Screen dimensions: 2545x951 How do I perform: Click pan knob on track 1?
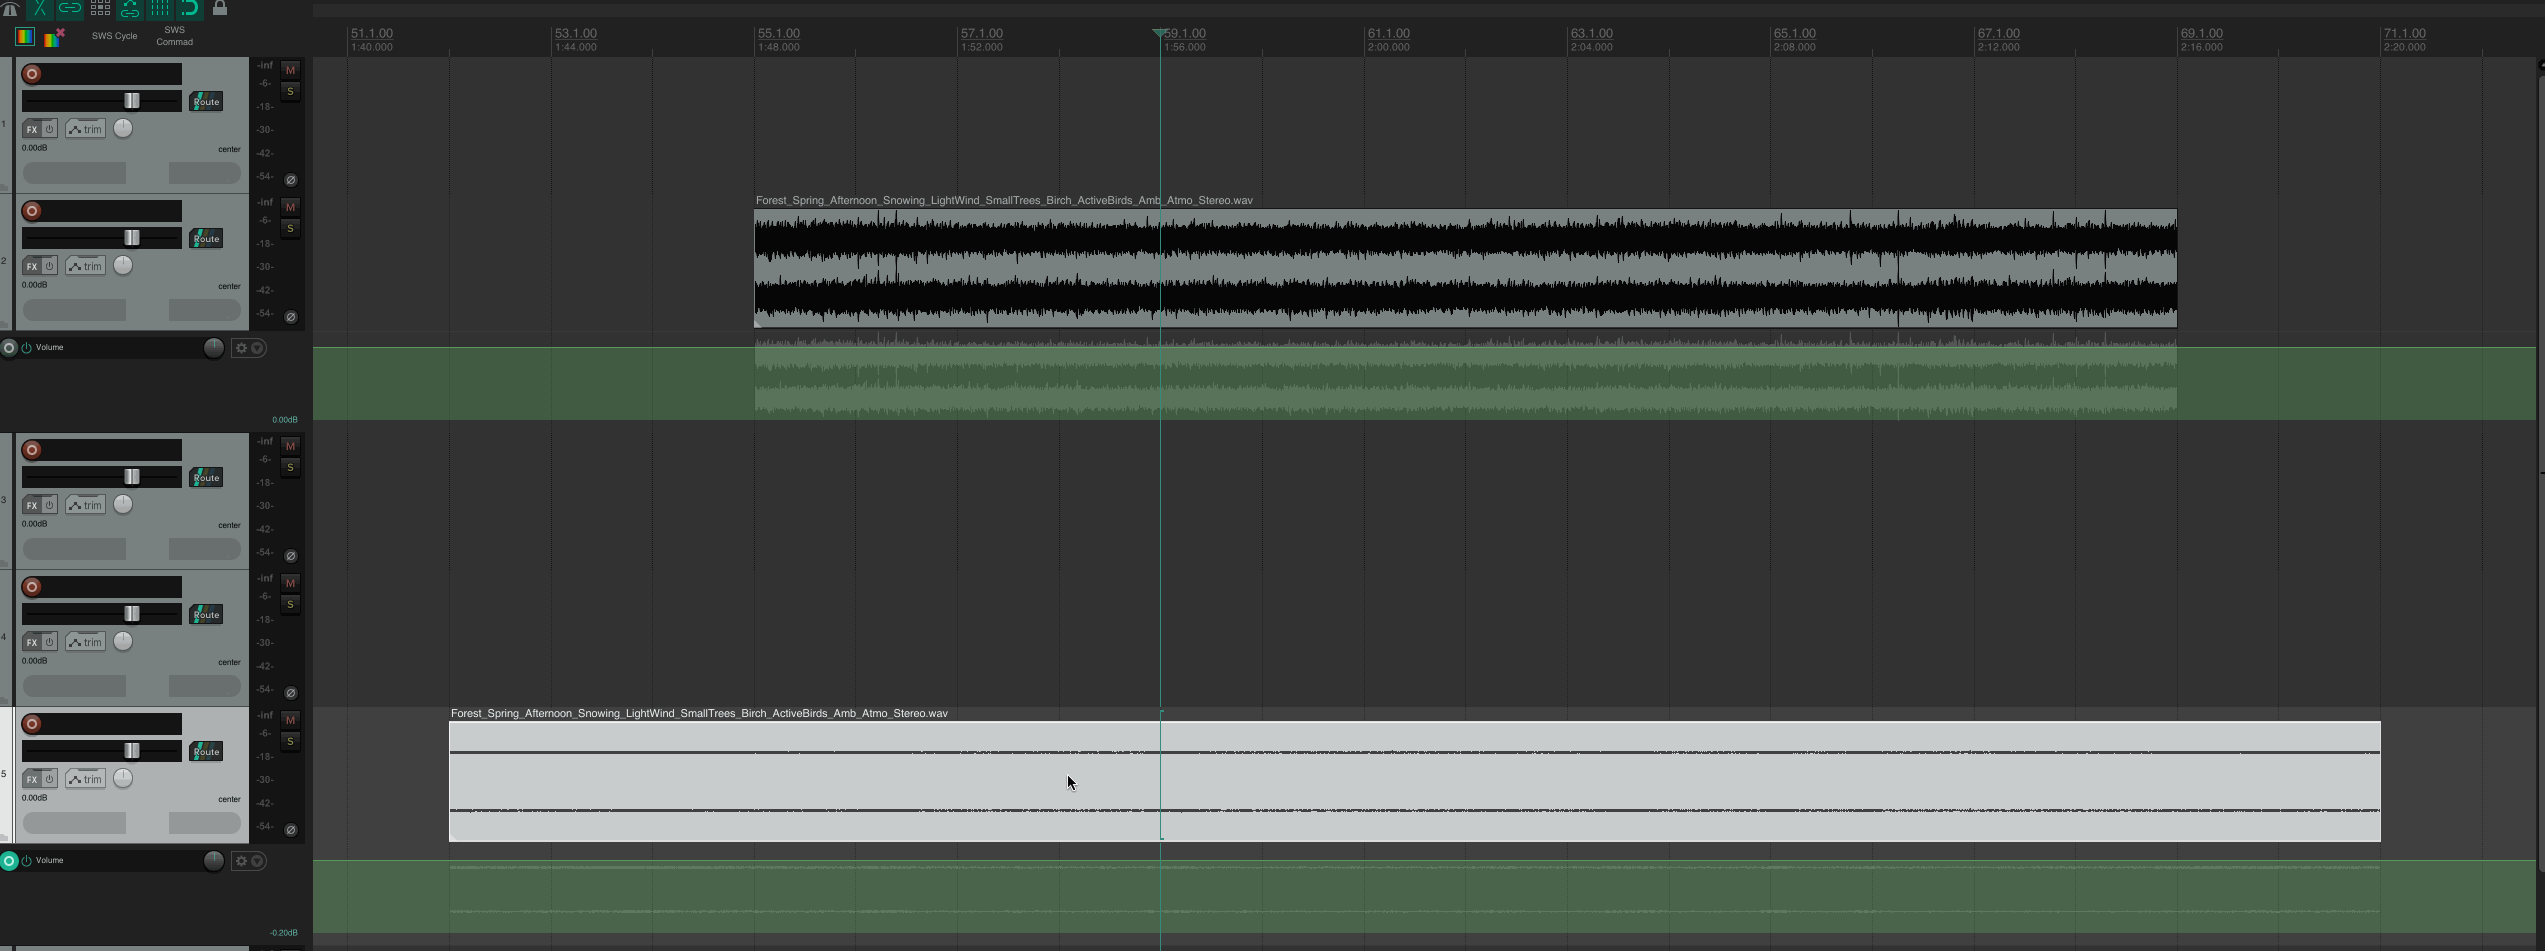tap(123, 128)
